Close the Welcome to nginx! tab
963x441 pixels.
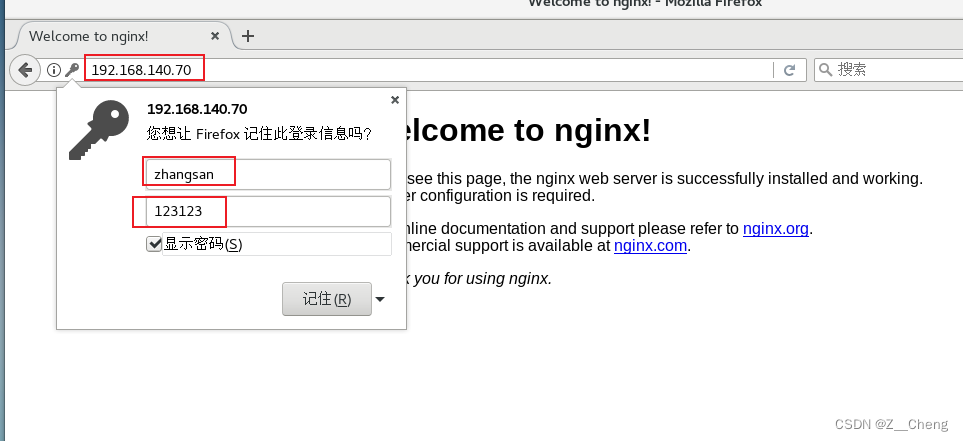click(215, 36)
